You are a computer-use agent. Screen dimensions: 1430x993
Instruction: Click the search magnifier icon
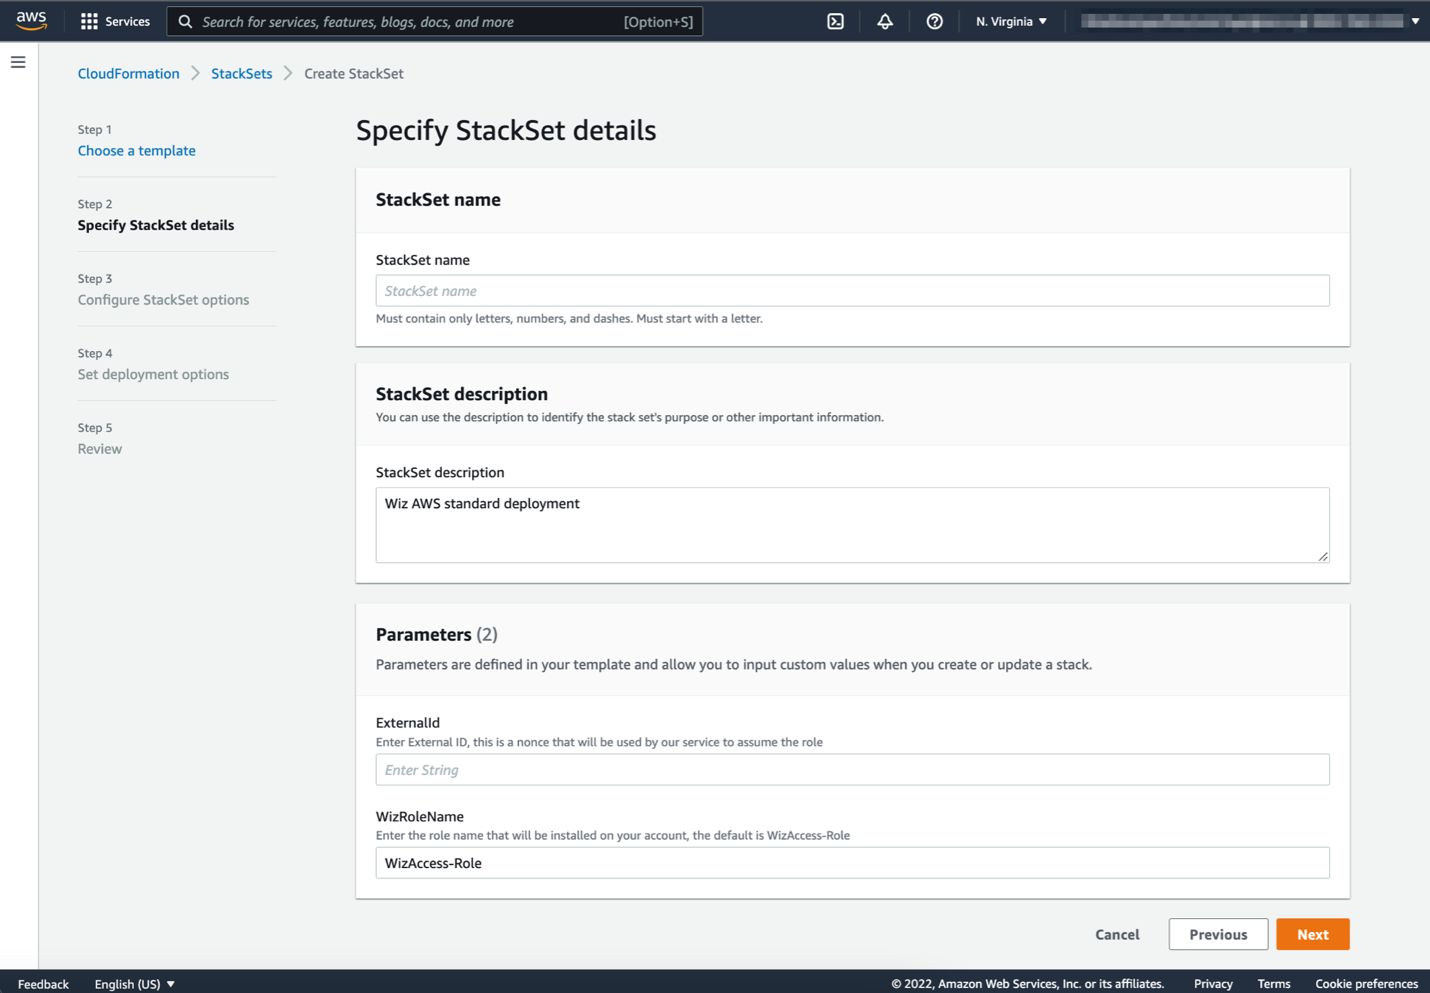[185, 21]
